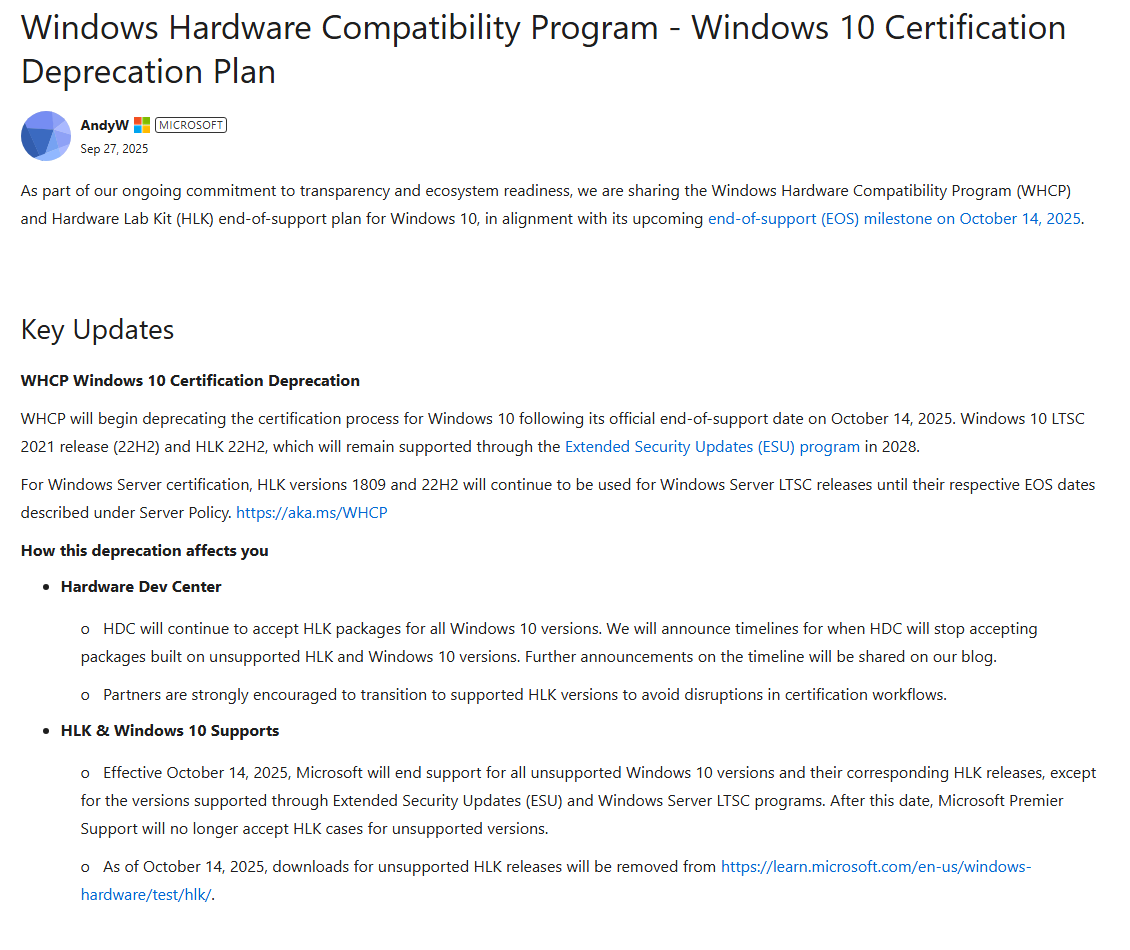The width and height of the screenshot is (1130, 950).
Task: Click the colorful avatar image of the author
Action: point(45,135)
